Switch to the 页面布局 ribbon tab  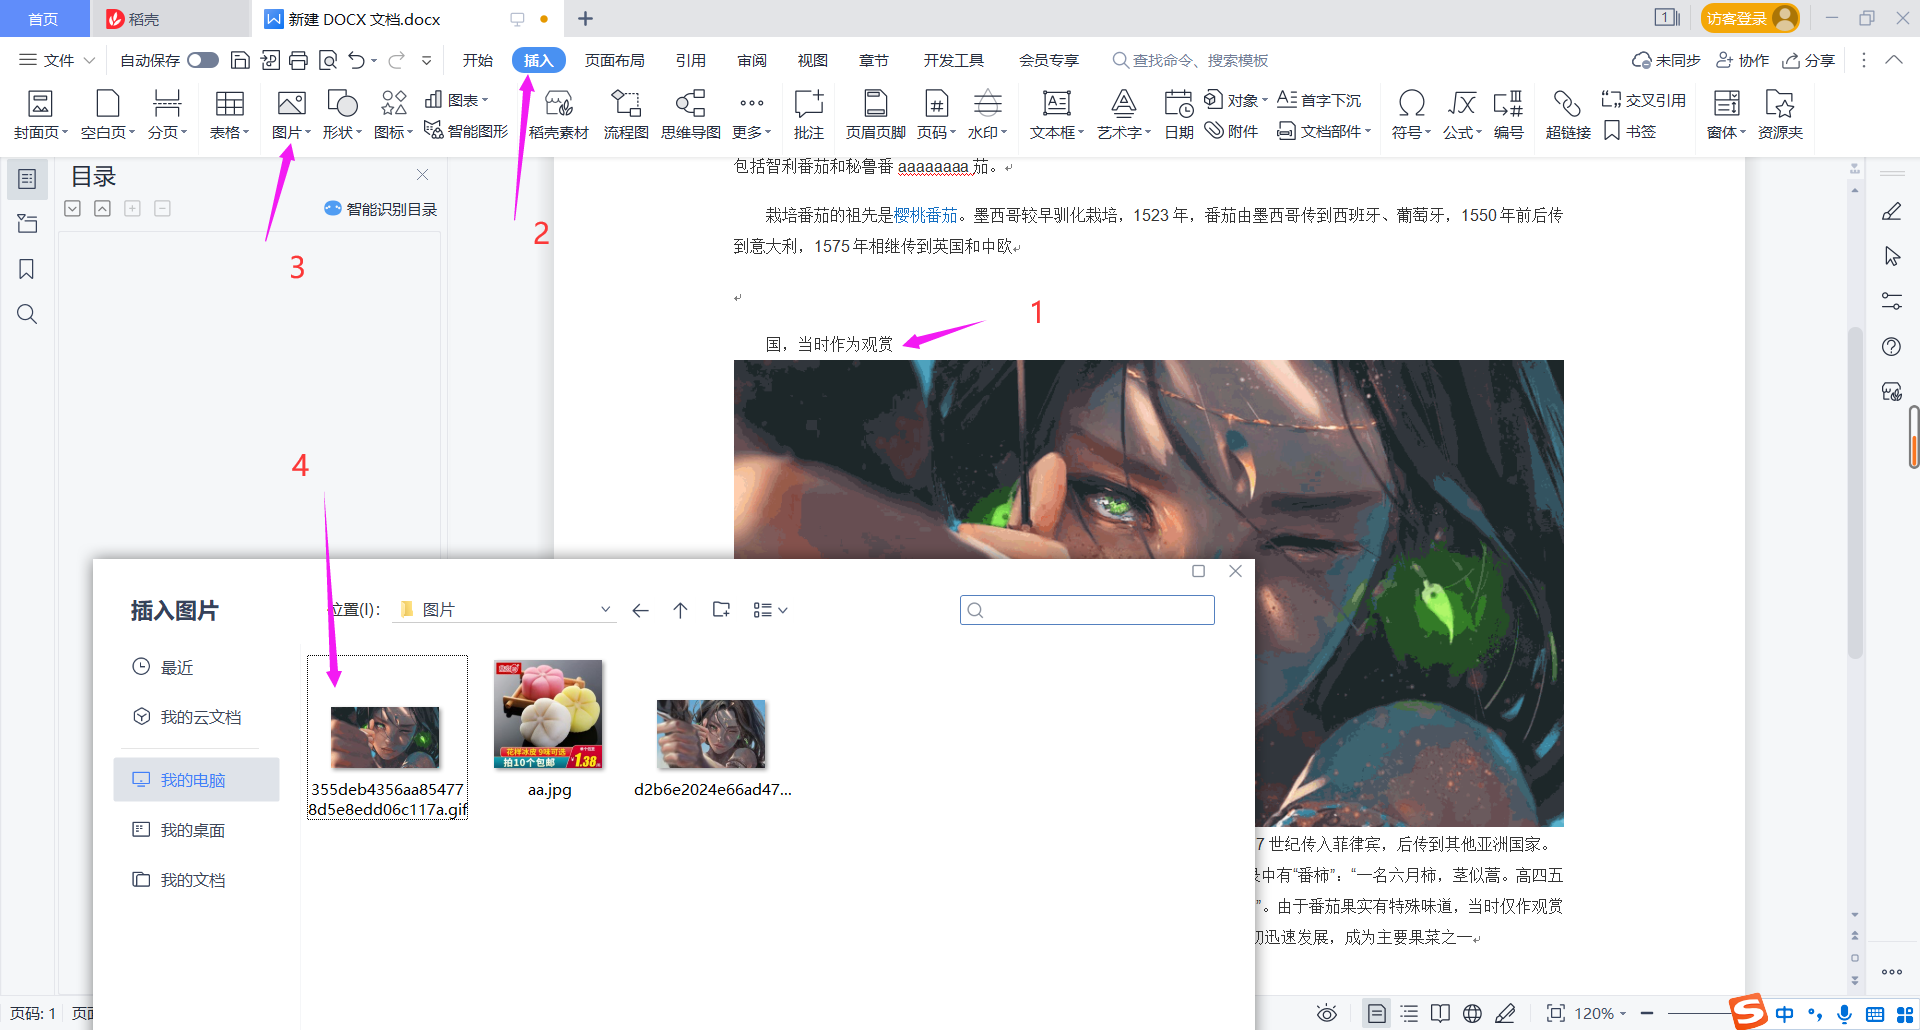[614, 60]
